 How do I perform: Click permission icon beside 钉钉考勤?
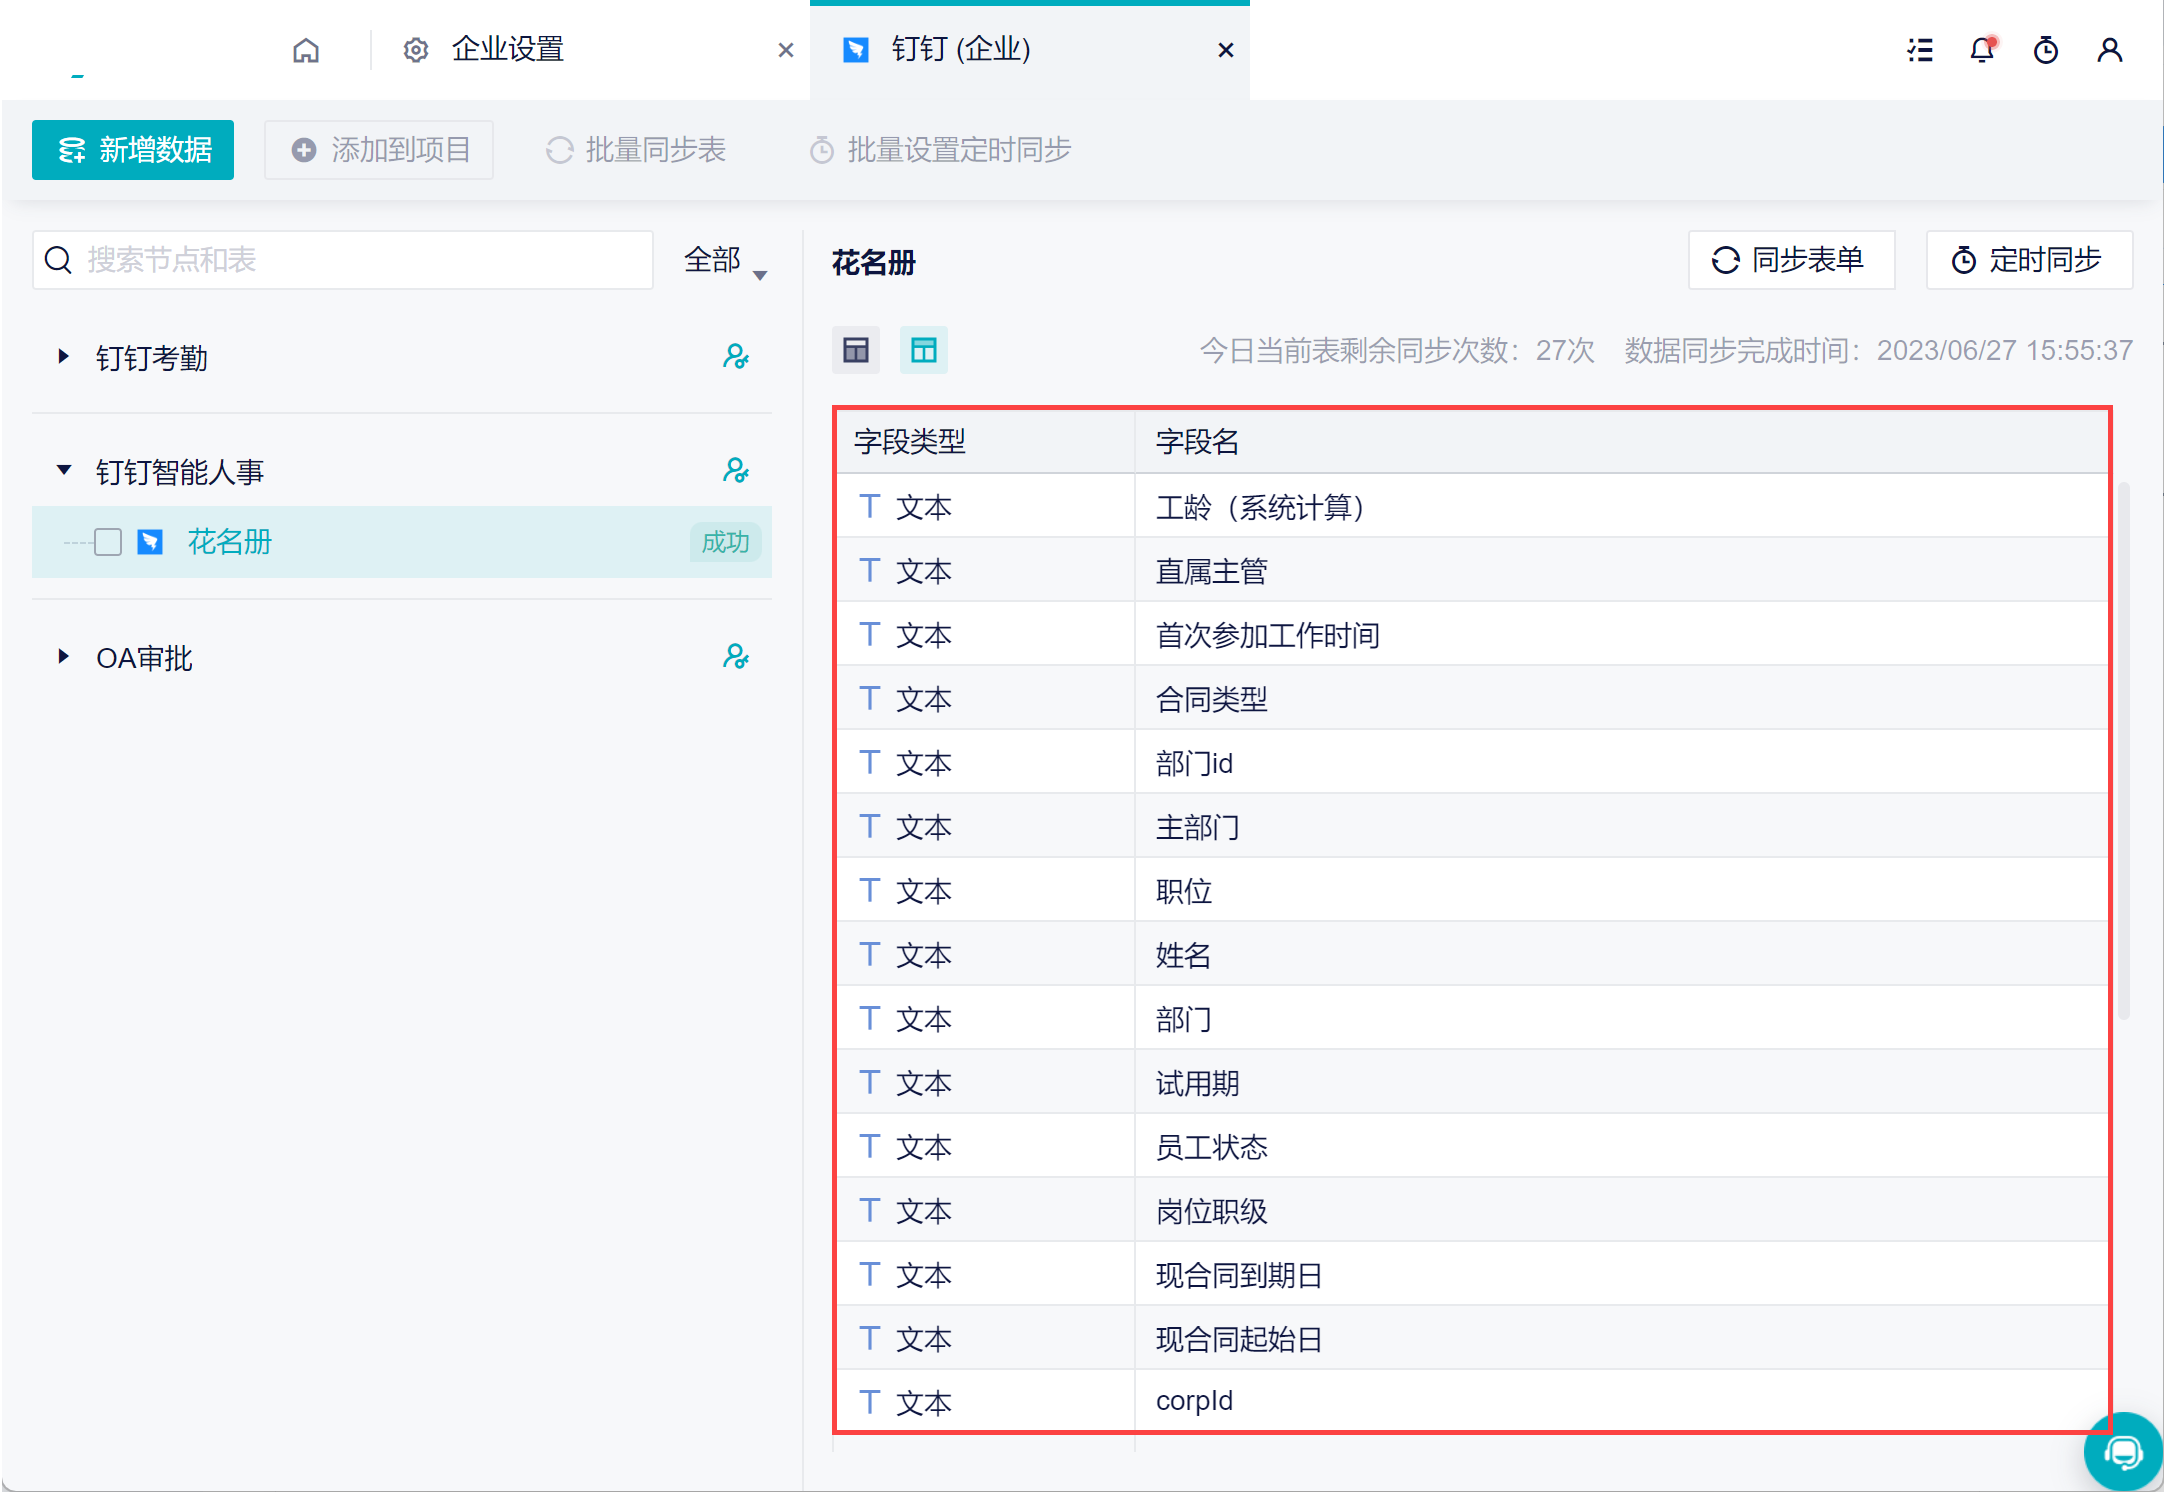tap(736, 357)
